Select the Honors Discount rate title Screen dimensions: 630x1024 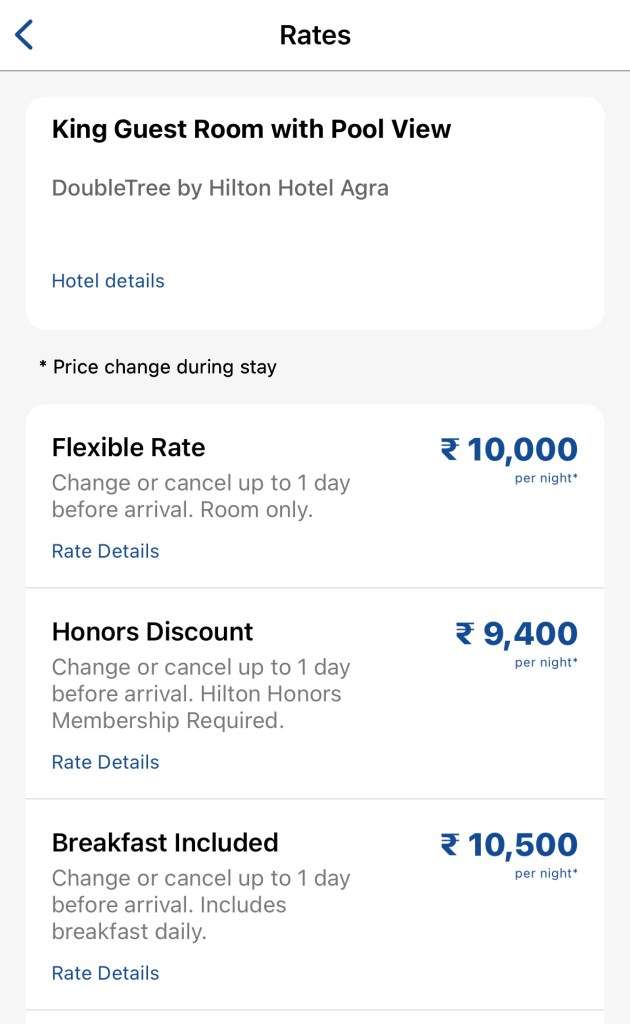(x=152, y=632)
